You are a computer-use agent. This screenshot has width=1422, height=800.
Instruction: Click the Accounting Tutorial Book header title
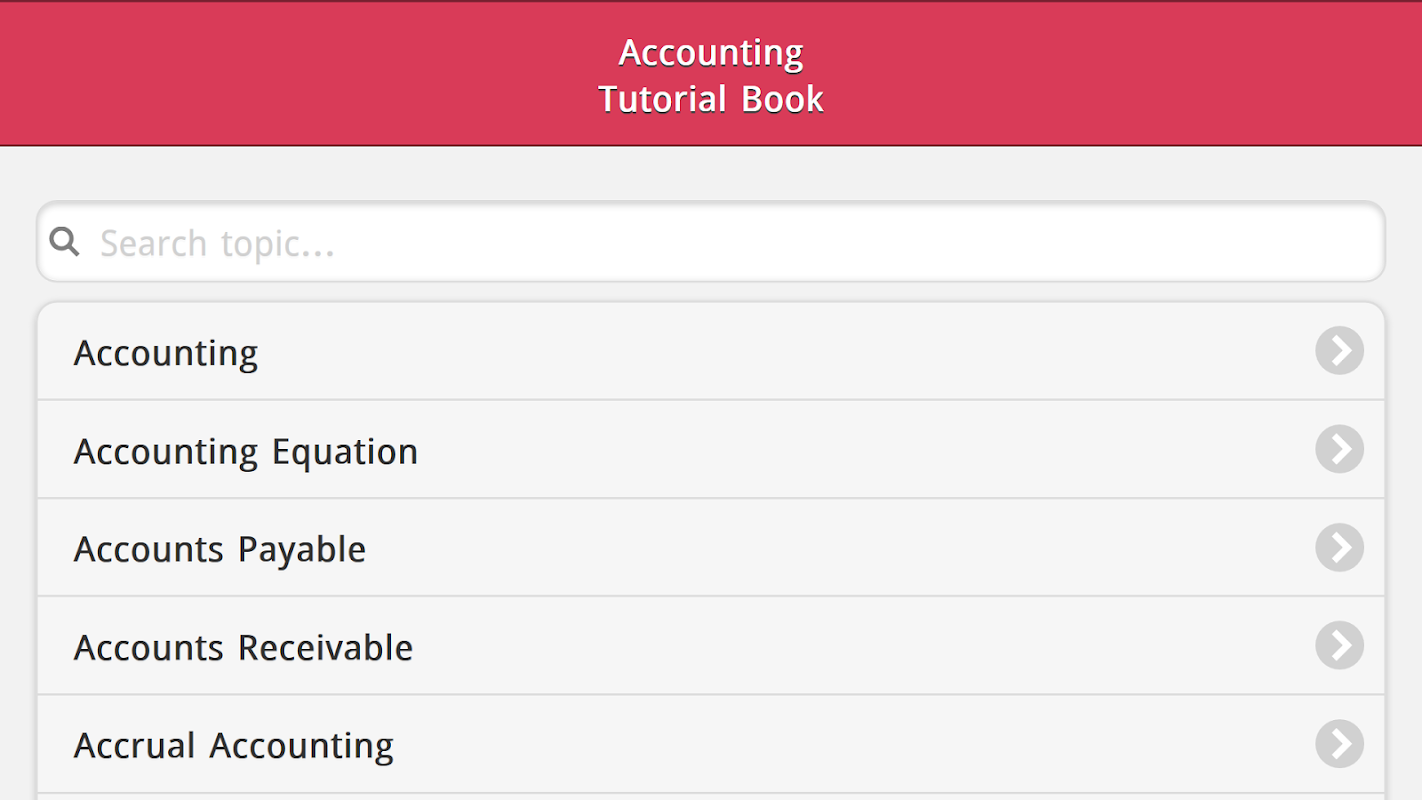(711, 76)
